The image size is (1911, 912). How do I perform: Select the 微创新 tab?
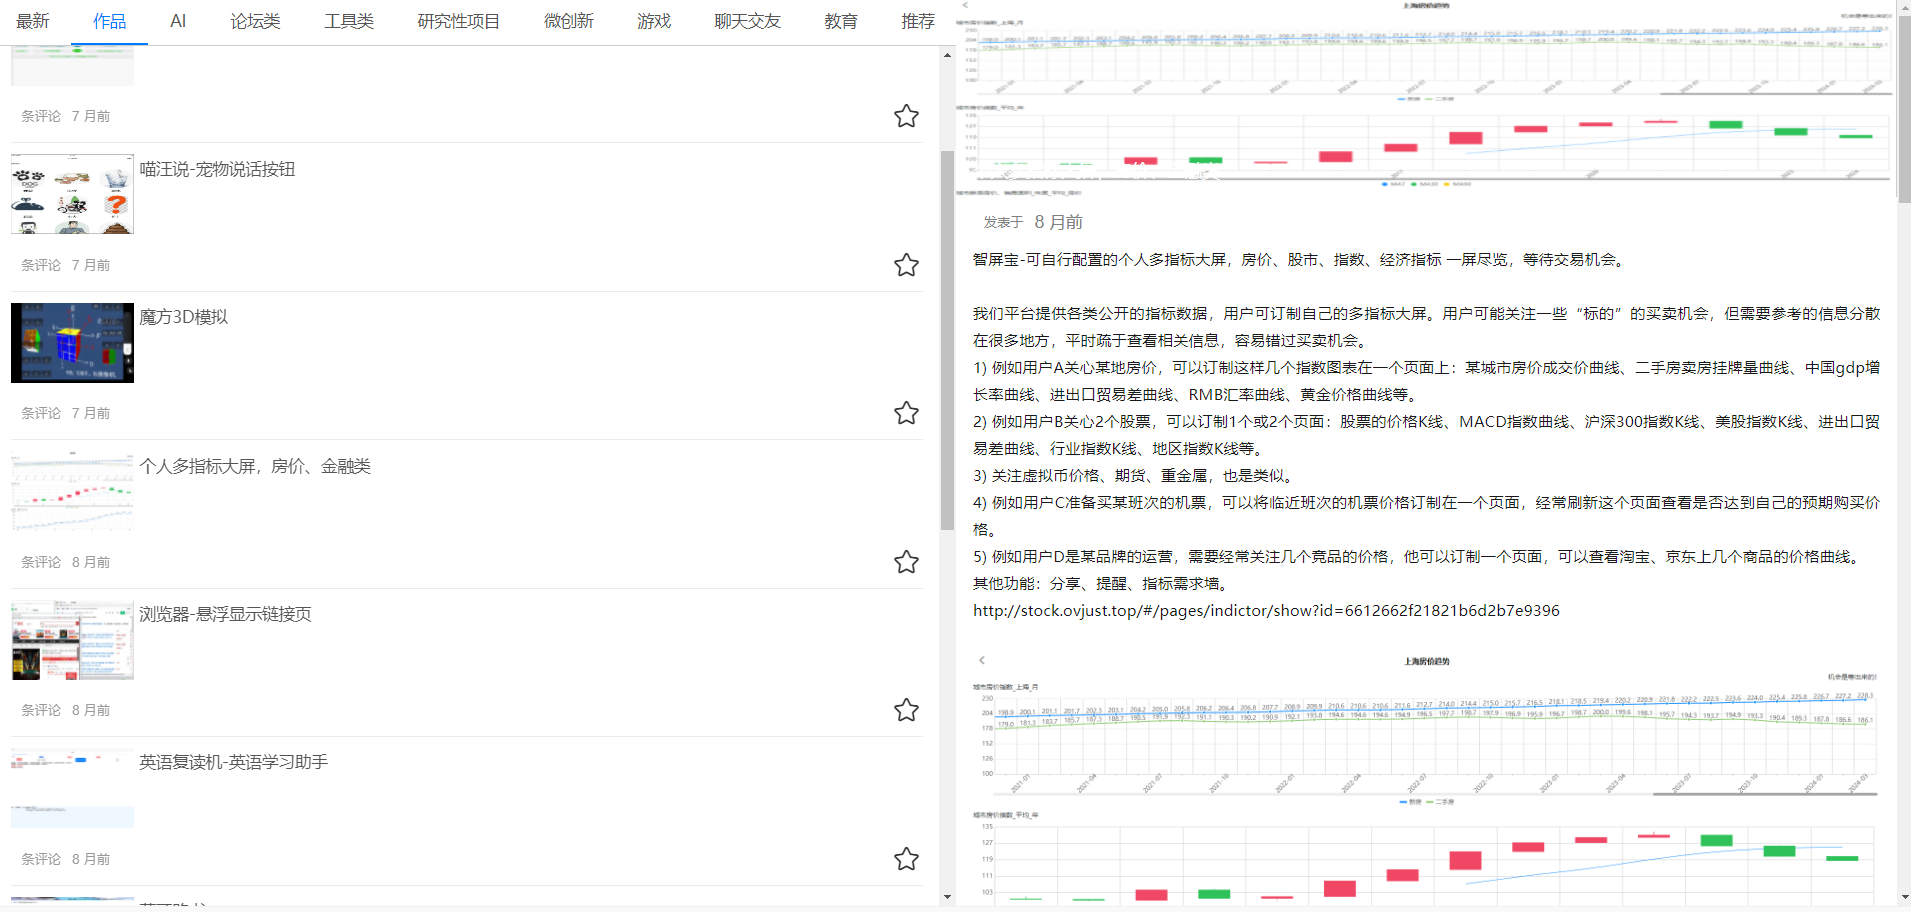pyautogui.click(x=569, y=21)
